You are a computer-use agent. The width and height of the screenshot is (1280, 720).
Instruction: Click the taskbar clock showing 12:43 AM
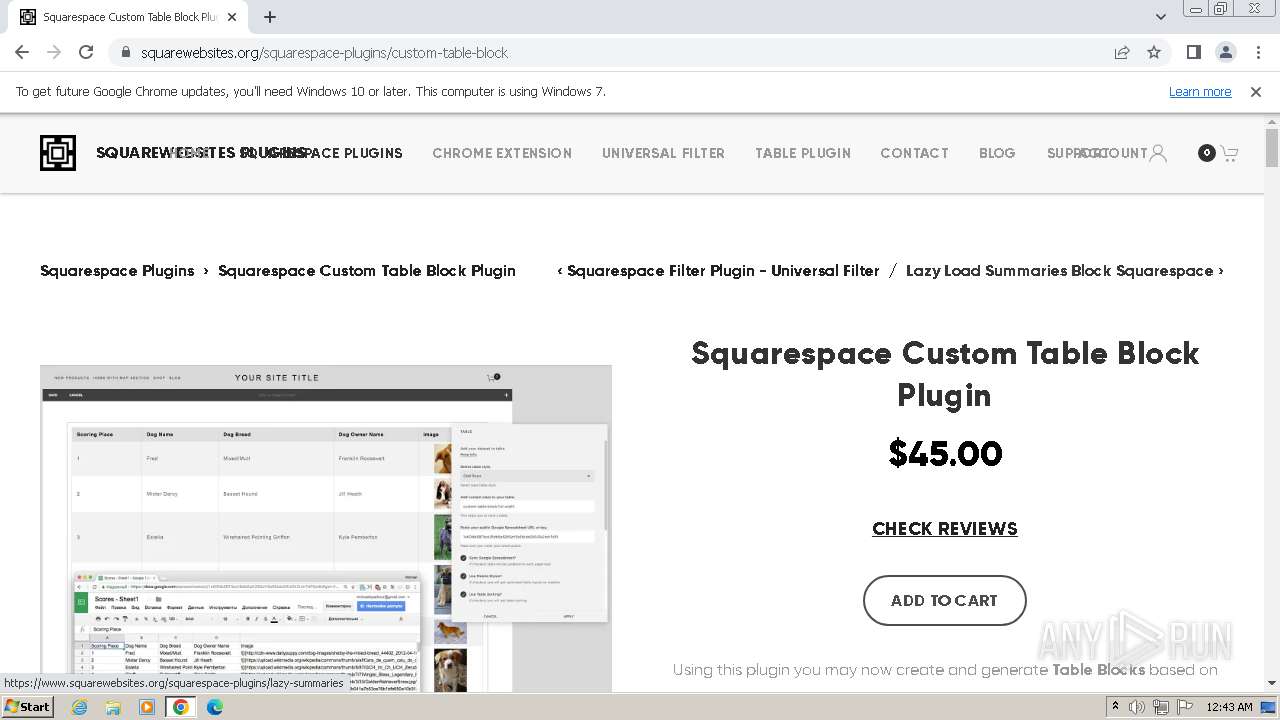[x=1229, y=707]
